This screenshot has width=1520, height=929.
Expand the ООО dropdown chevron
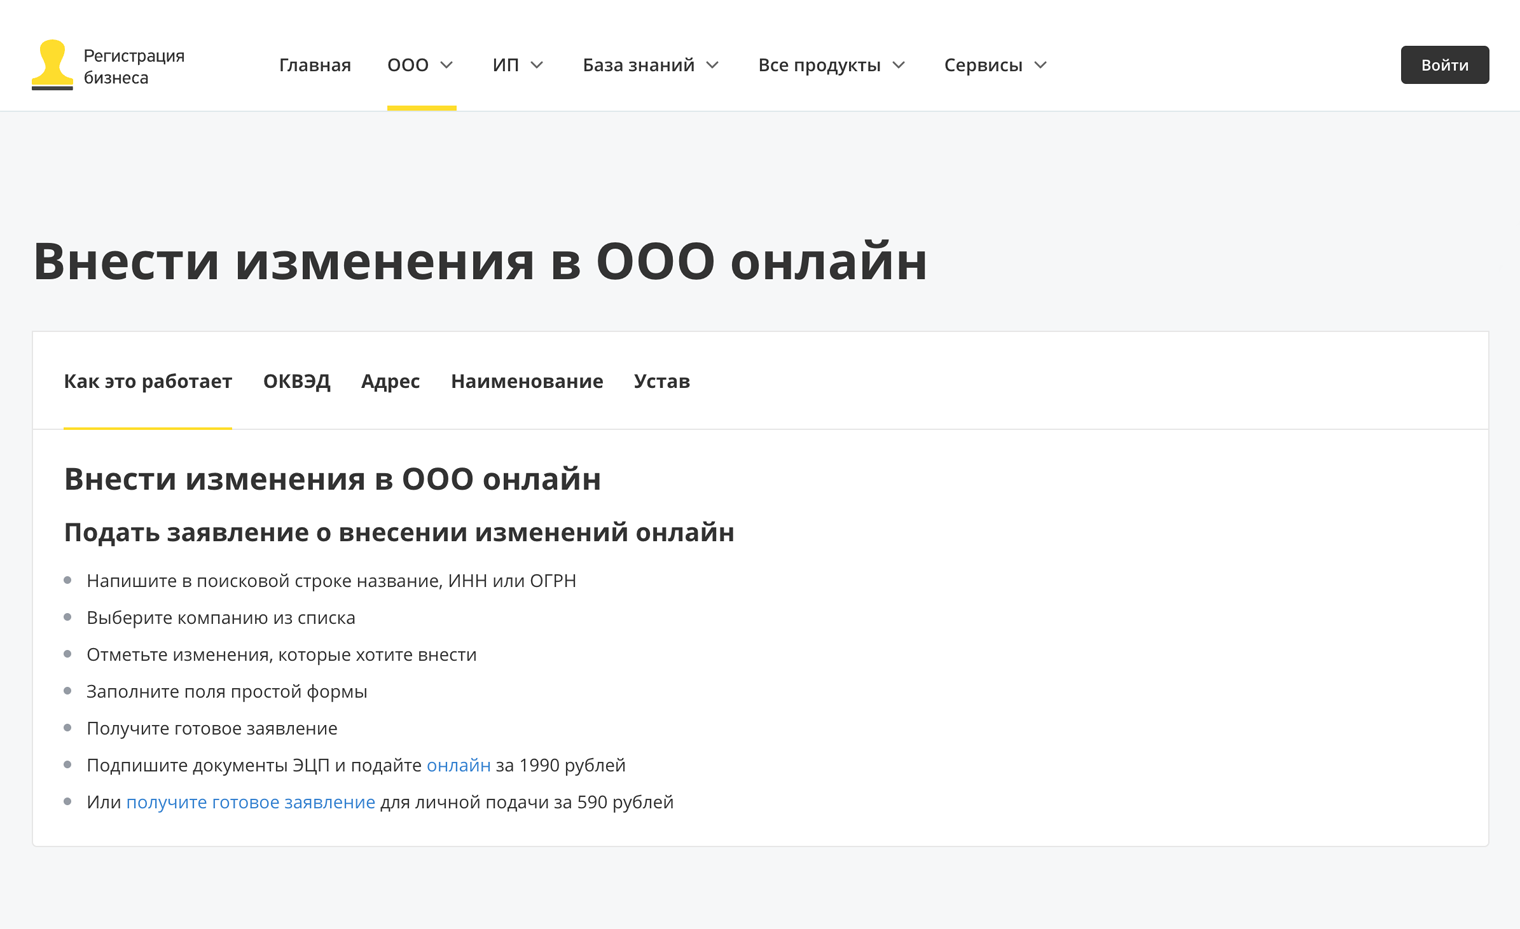[x=447, y=65]
